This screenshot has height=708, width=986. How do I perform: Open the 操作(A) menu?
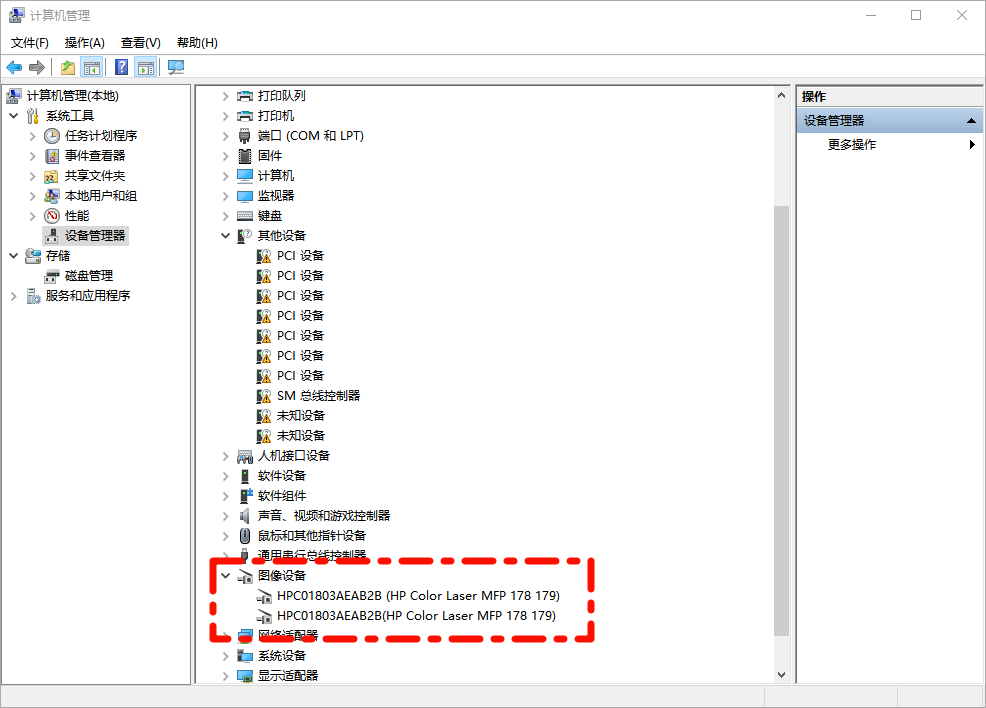click(x=84, y=43)
